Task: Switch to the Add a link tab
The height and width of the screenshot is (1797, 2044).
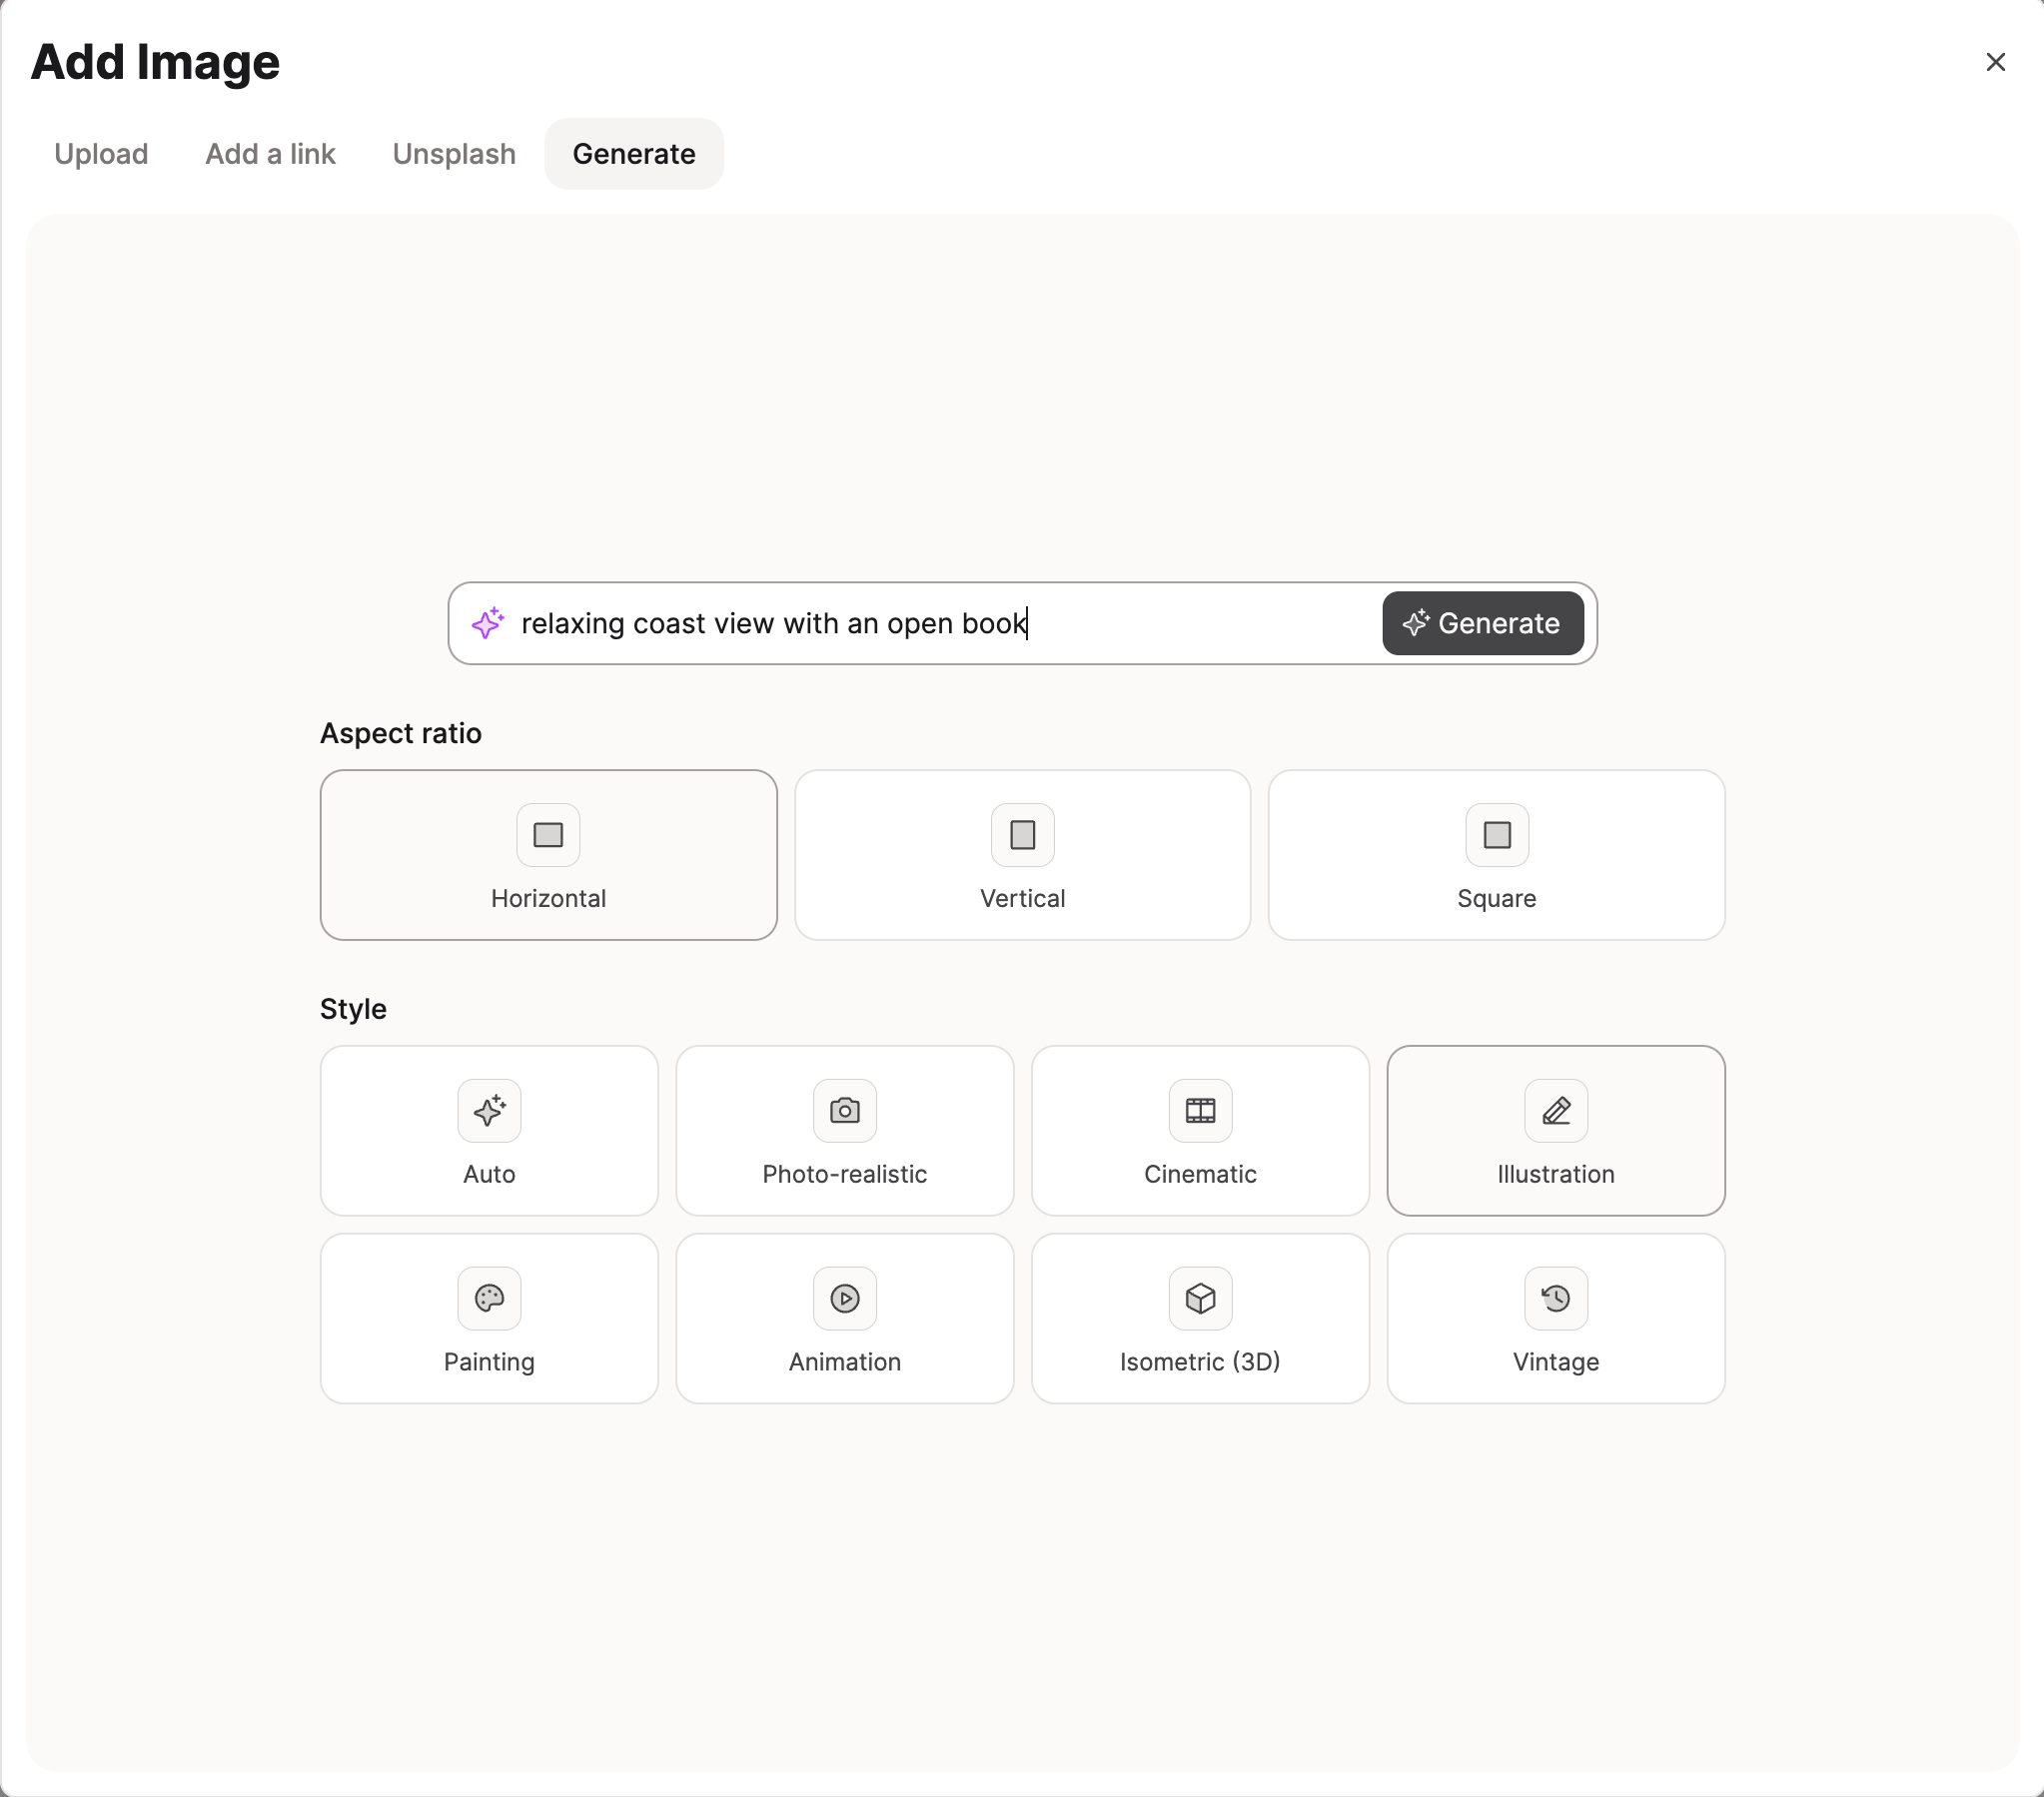Action: point(270,154)
